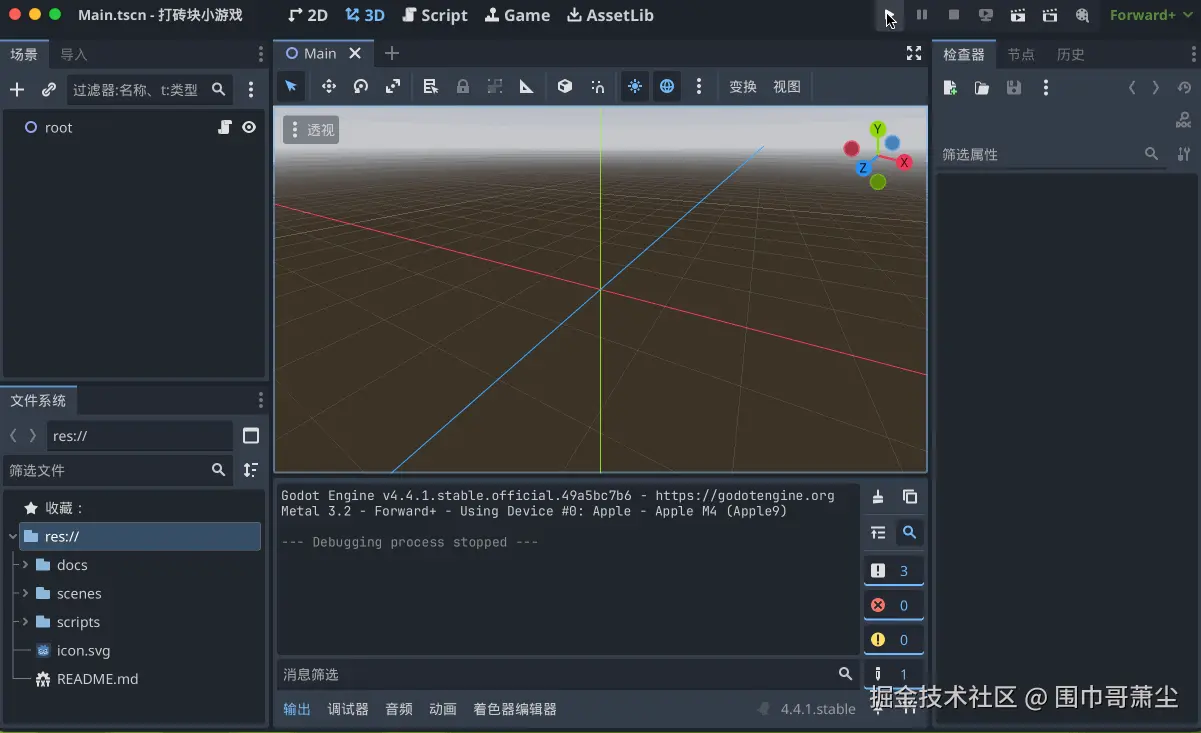This screenshot has width=1201, height=733.
Task: Toggle visibility of root node
Action: (249, 127)
